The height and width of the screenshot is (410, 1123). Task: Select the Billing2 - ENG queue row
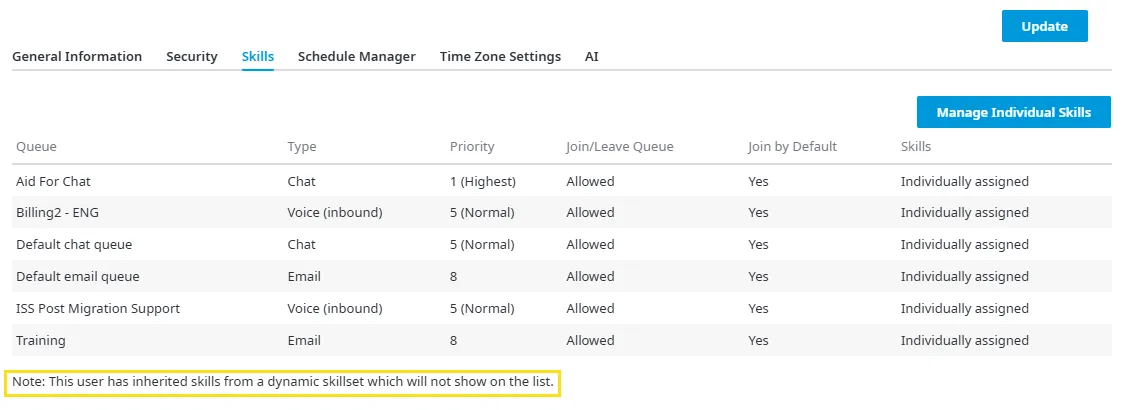562,213
